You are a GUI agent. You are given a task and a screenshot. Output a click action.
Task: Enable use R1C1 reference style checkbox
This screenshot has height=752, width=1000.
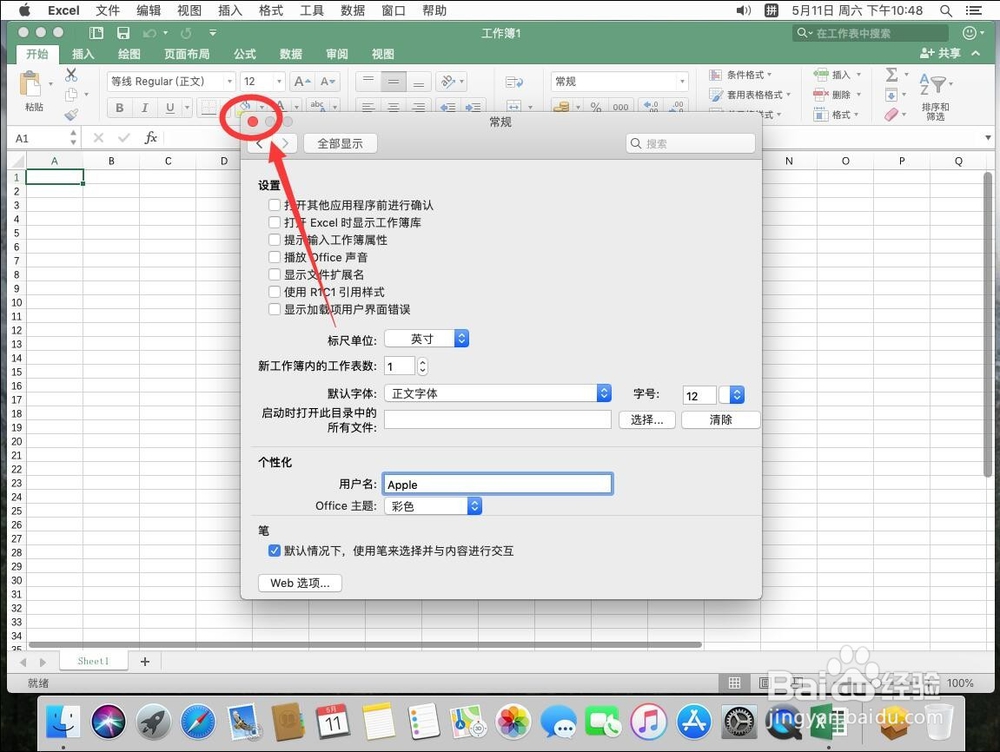click(x=274, y=291)
